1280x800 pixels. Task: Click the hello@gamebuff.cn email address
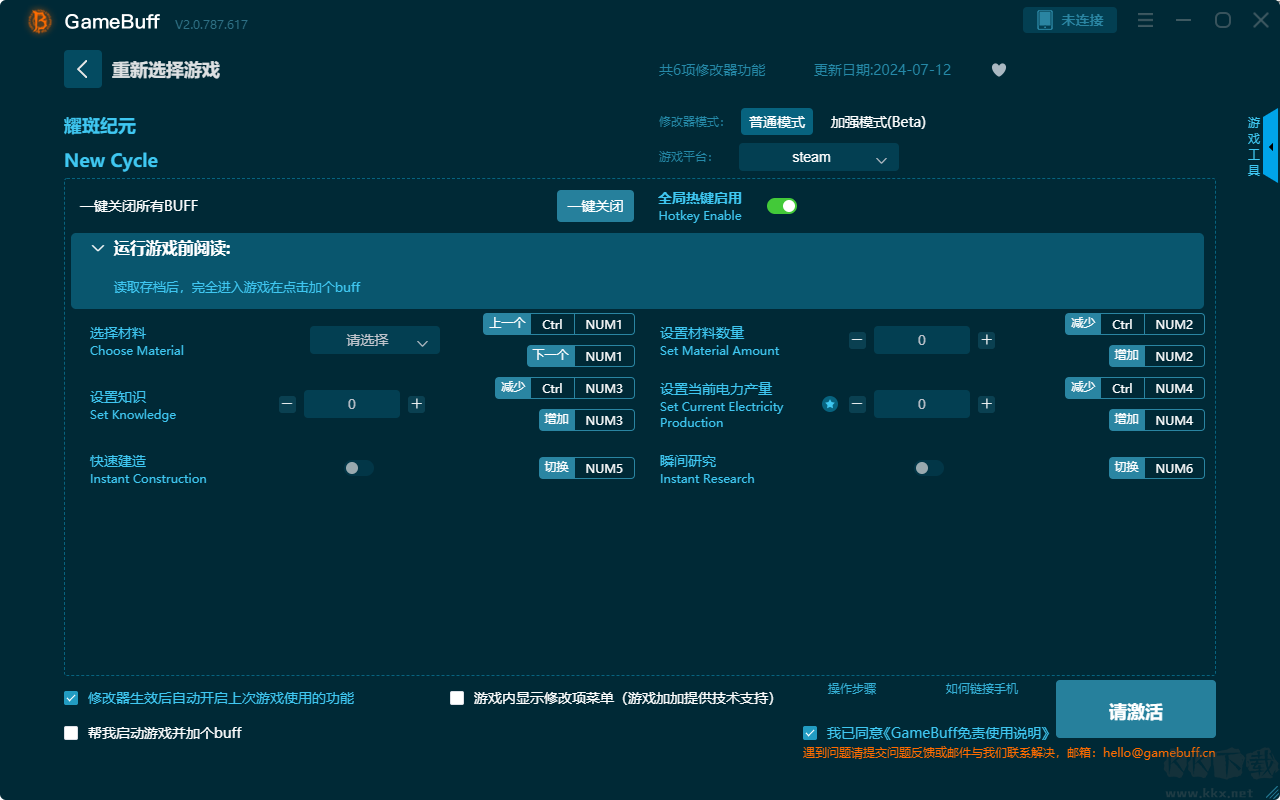pos(1159,753)
